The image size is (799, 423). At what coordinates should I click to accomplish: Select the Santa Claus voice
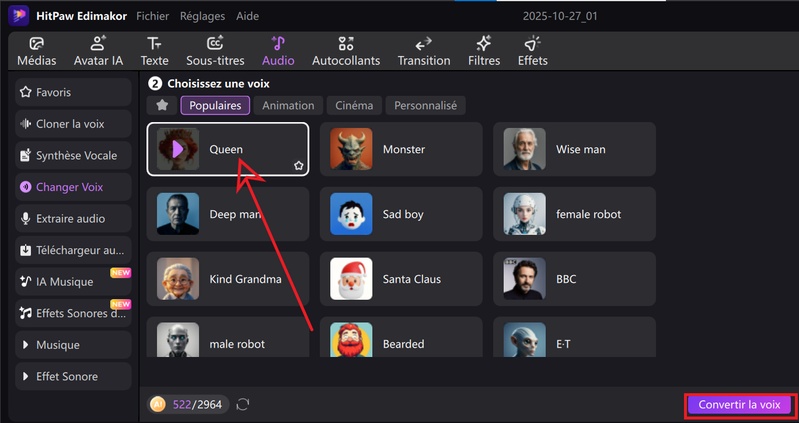tap(401, 279)
